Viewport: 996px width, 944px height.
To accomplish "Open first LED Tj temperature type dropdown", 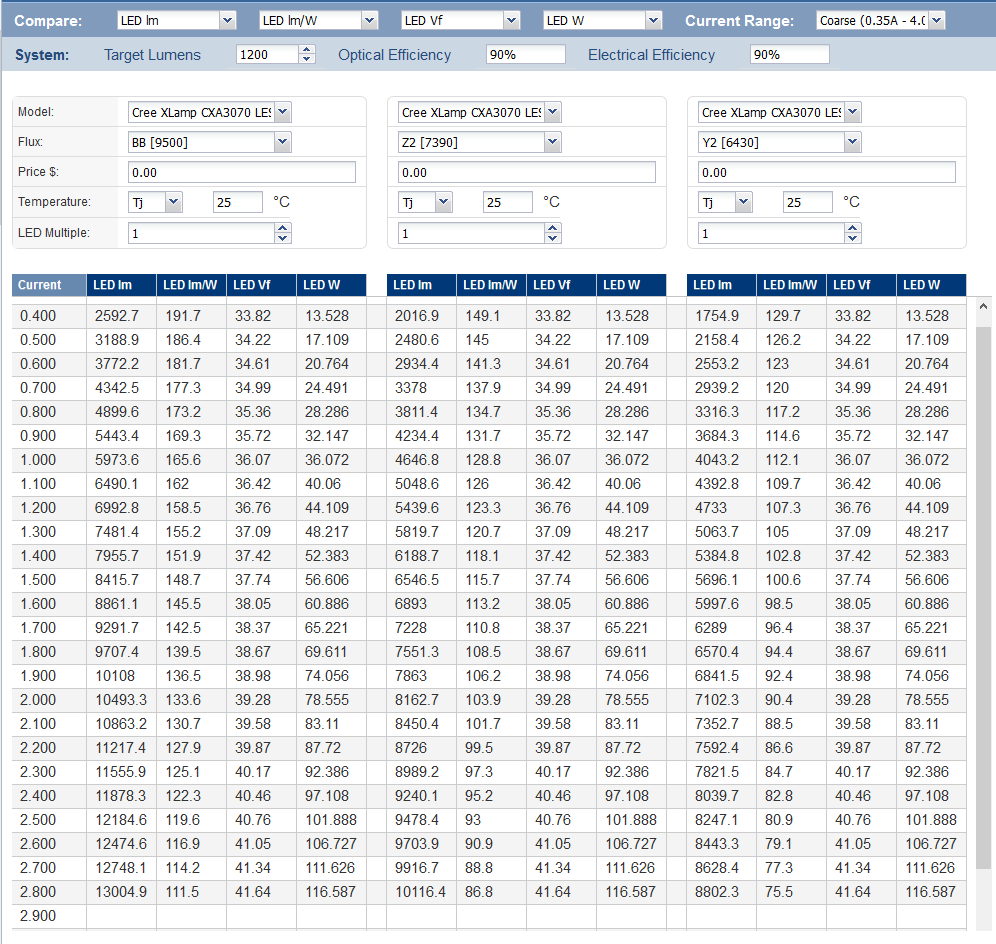I will (x=174, y=203).
